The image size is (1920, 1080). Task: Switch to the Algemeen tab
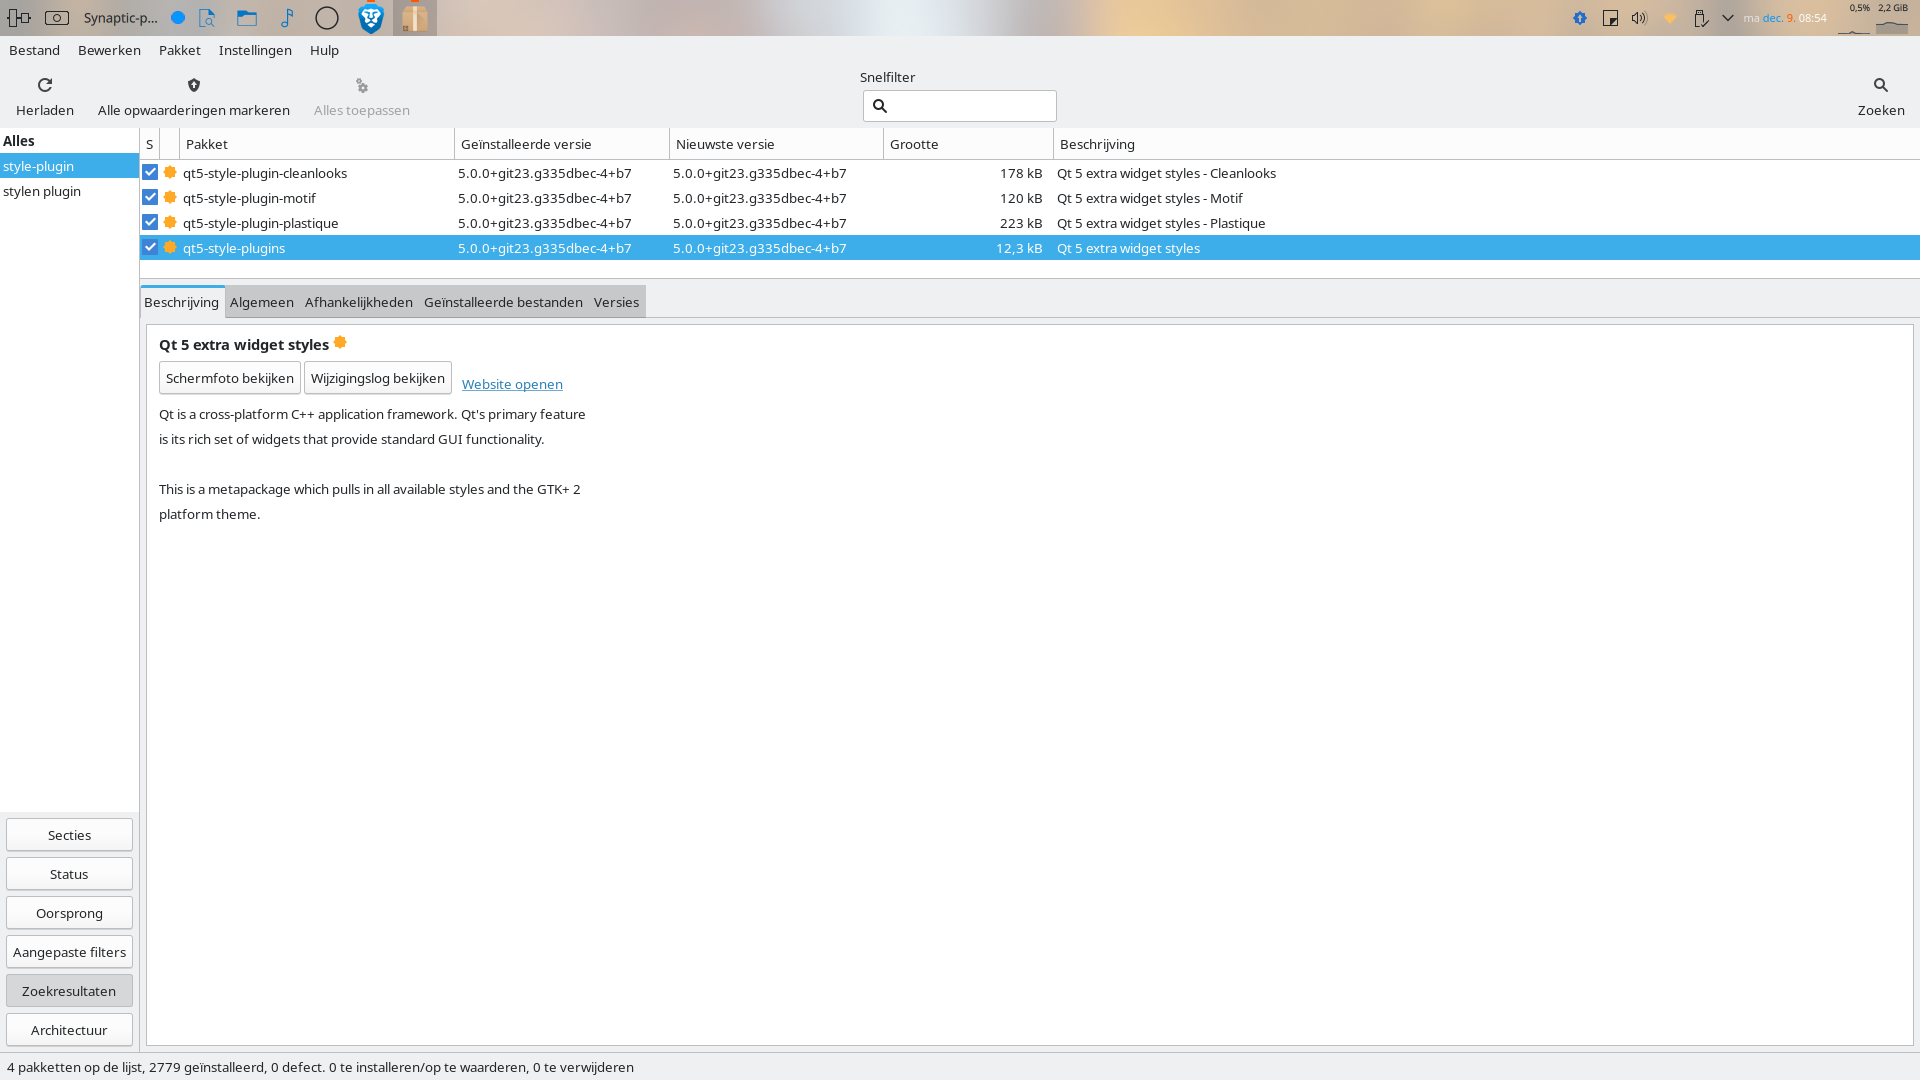point(262,302)
